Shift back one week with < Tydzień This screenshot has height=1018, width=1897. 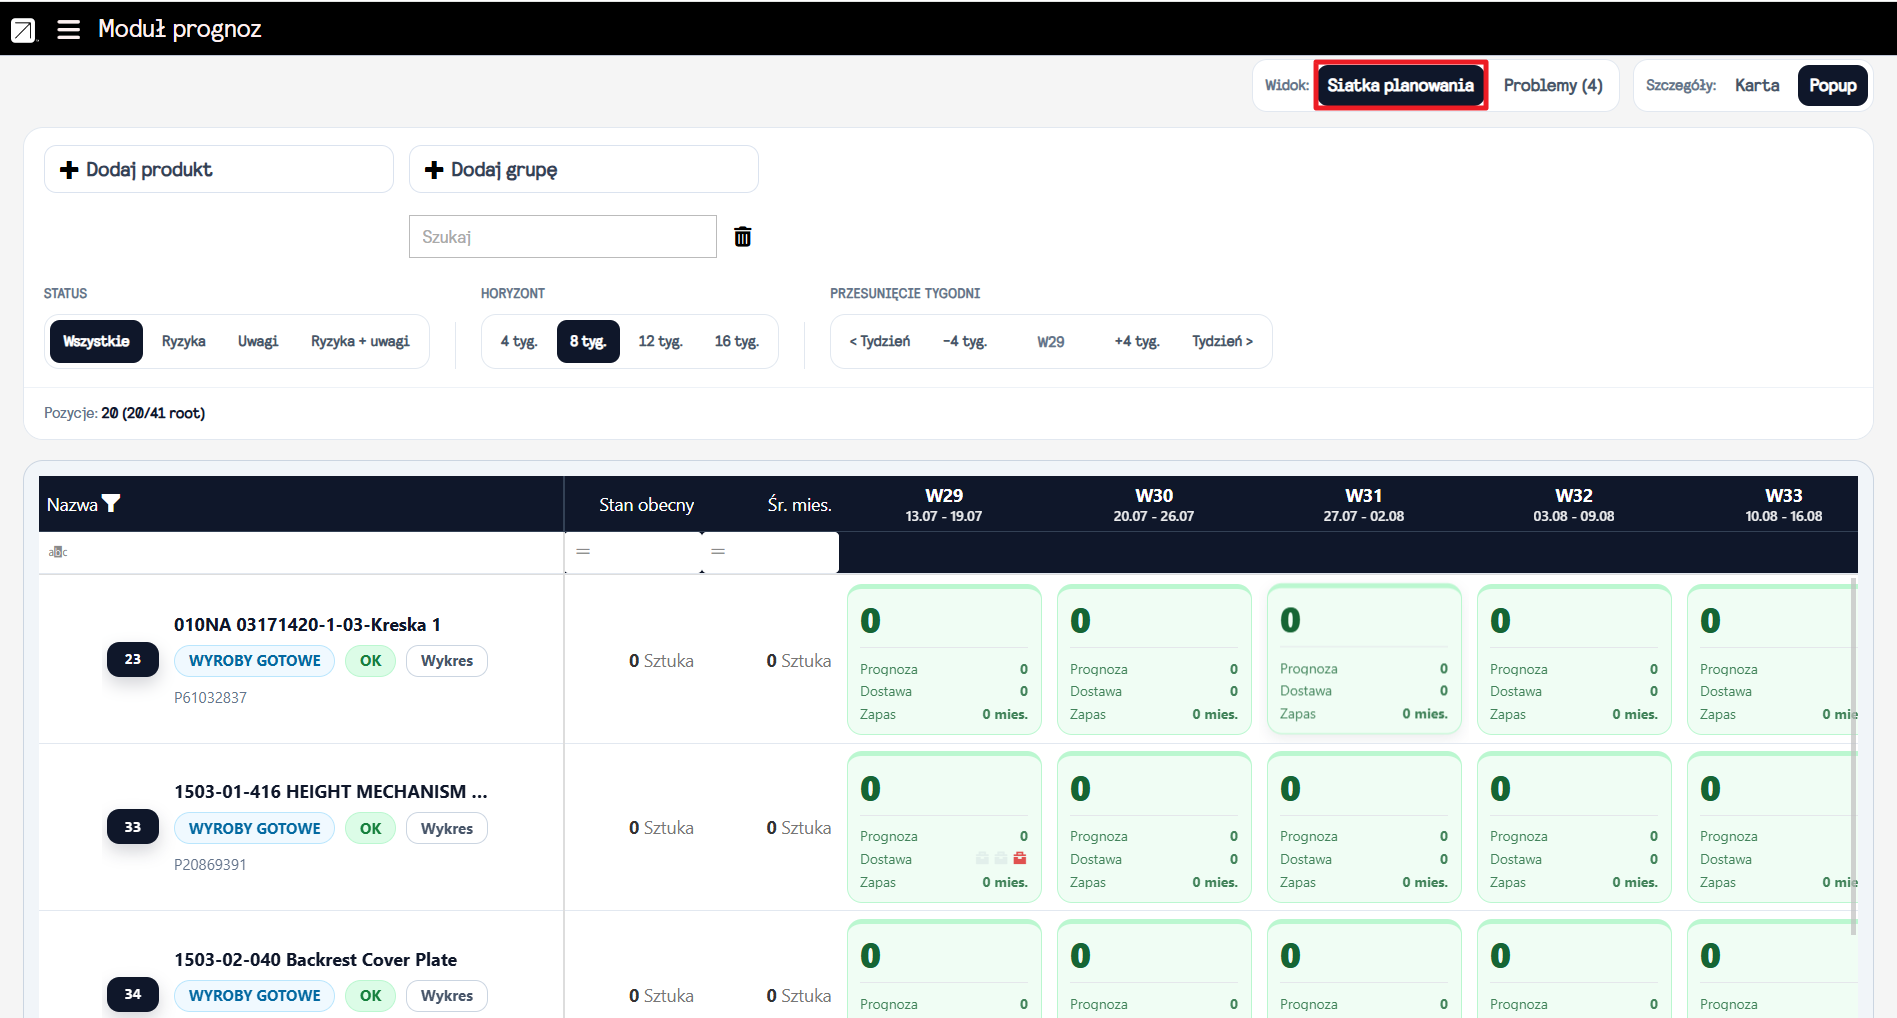coord(880,341)
